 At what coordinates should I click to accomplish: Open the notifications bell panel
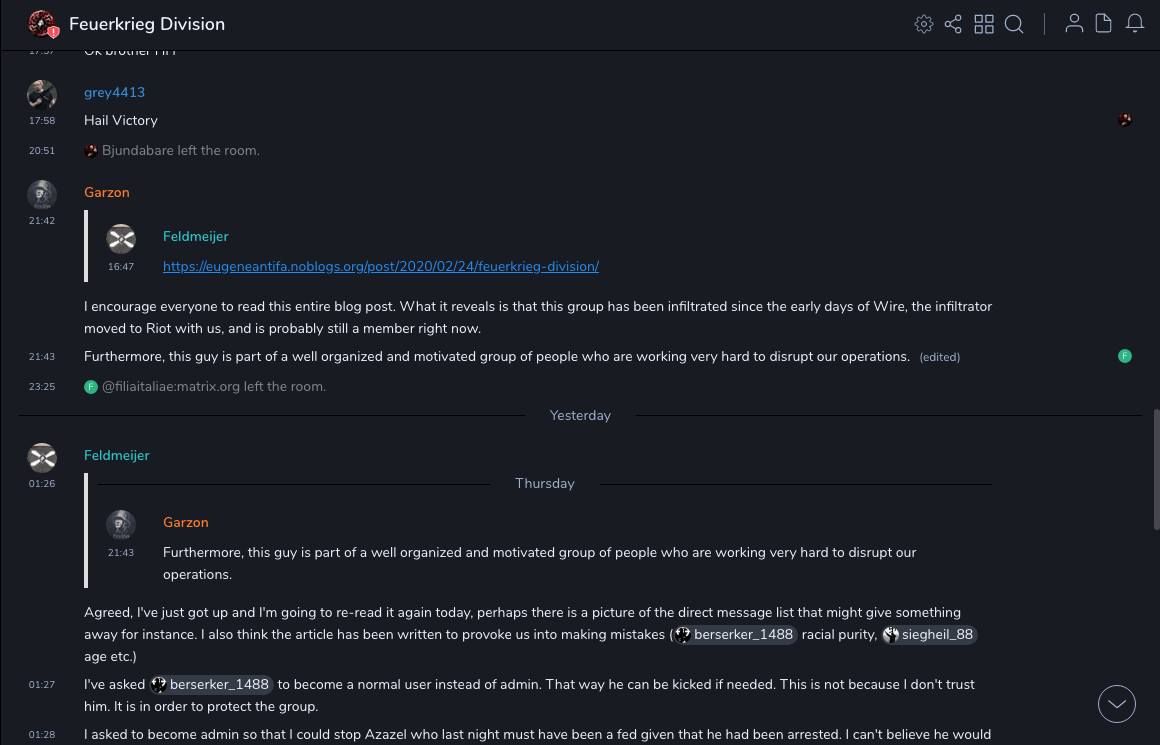[1135, 24]
